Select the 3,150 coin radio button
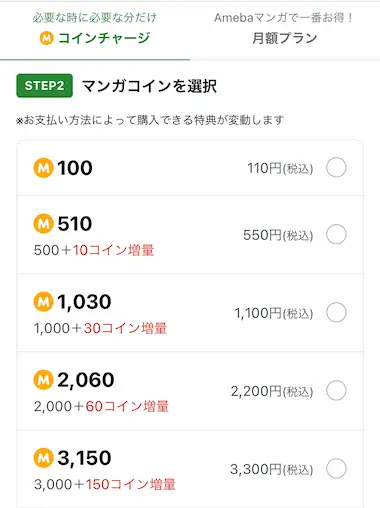380x508 pixels. [x=336, y=468]
